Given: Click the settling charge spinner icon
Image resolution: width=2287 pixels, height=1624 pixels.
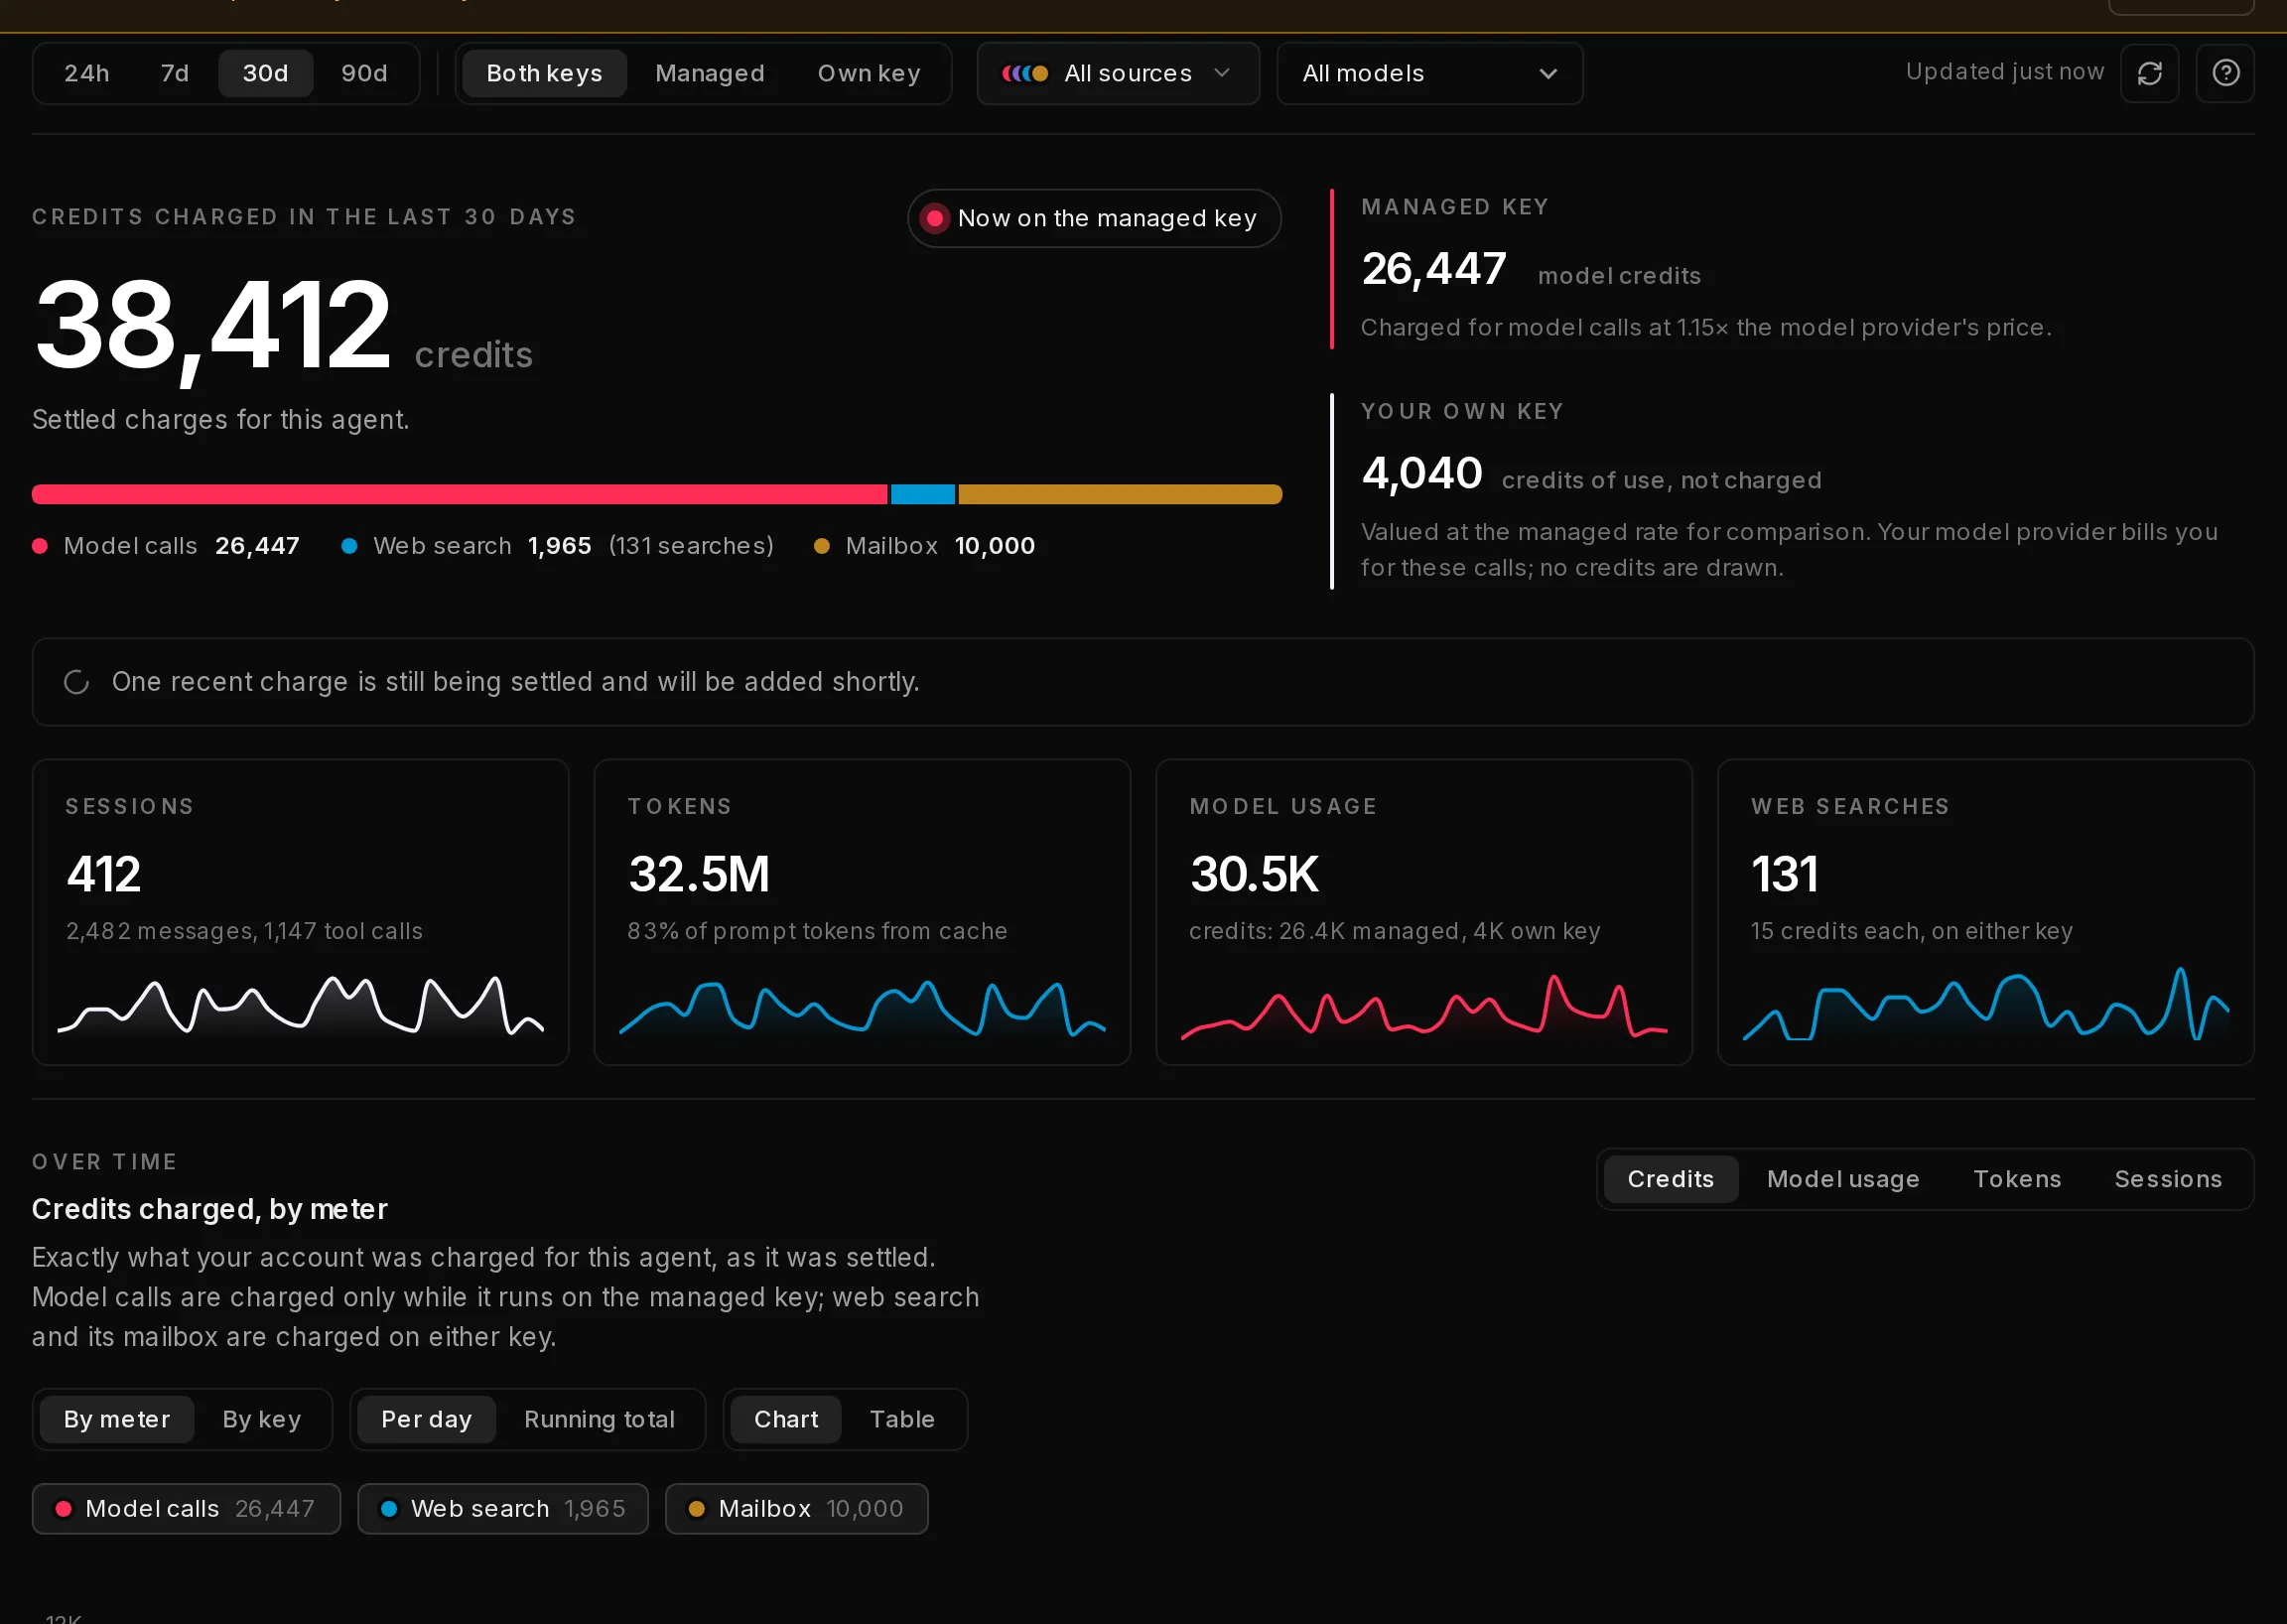Looking at the screenshot, I should click(77, 682).
